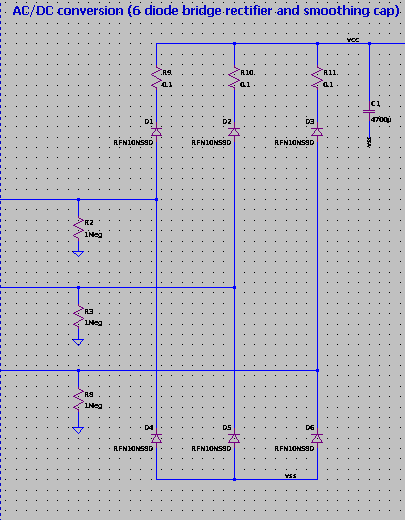405x520 pixels.
Task: Click the D1 diode symbol
Action: [x=156, y=132]
